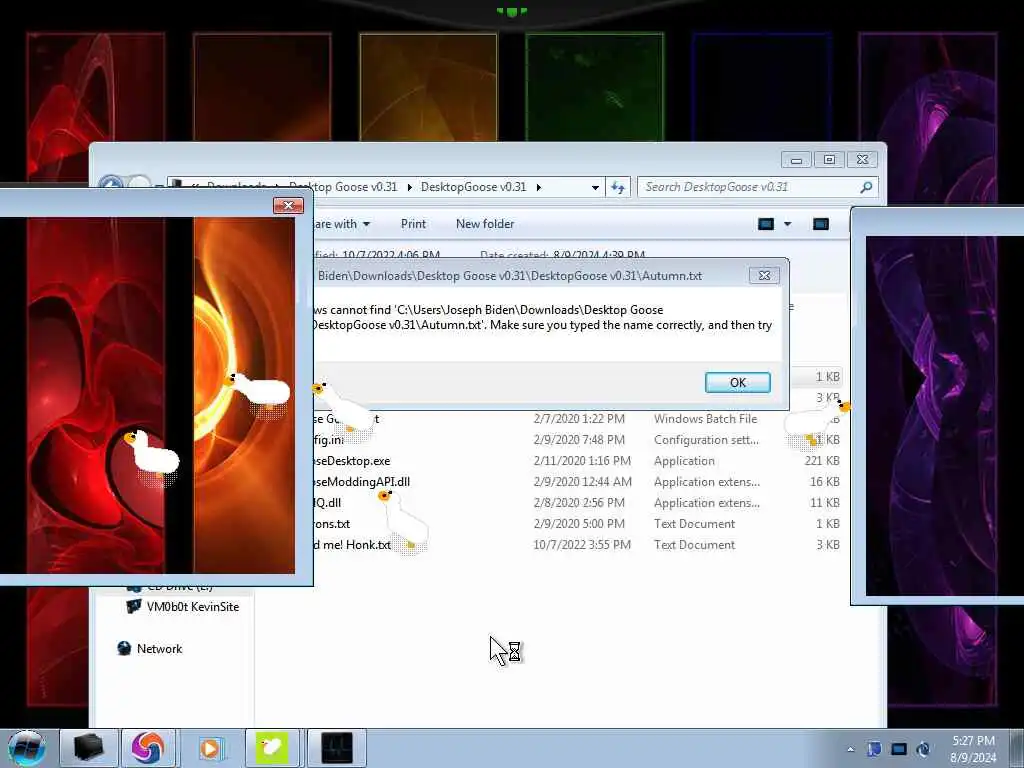Select the fig.ini configuration file
1024x768 pixels.
[x=329, y=440]
